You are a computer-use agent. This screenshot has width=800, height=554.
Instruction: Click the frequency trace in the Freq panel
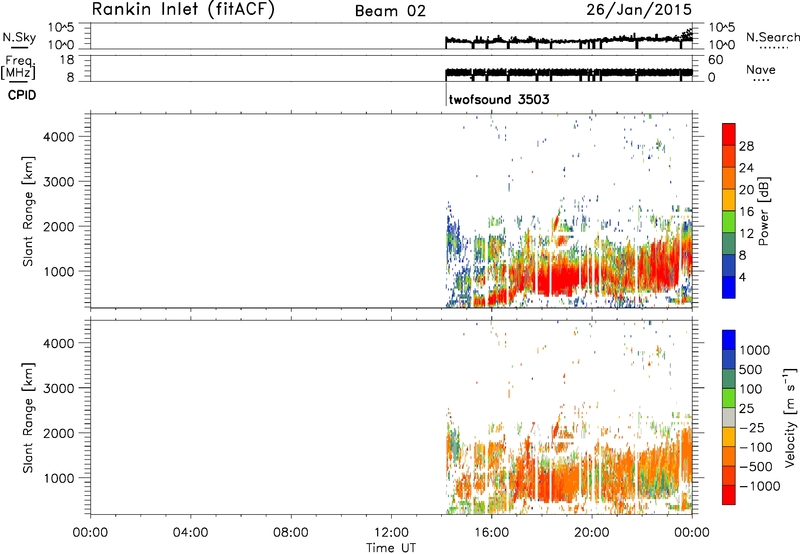coord(569,72)
